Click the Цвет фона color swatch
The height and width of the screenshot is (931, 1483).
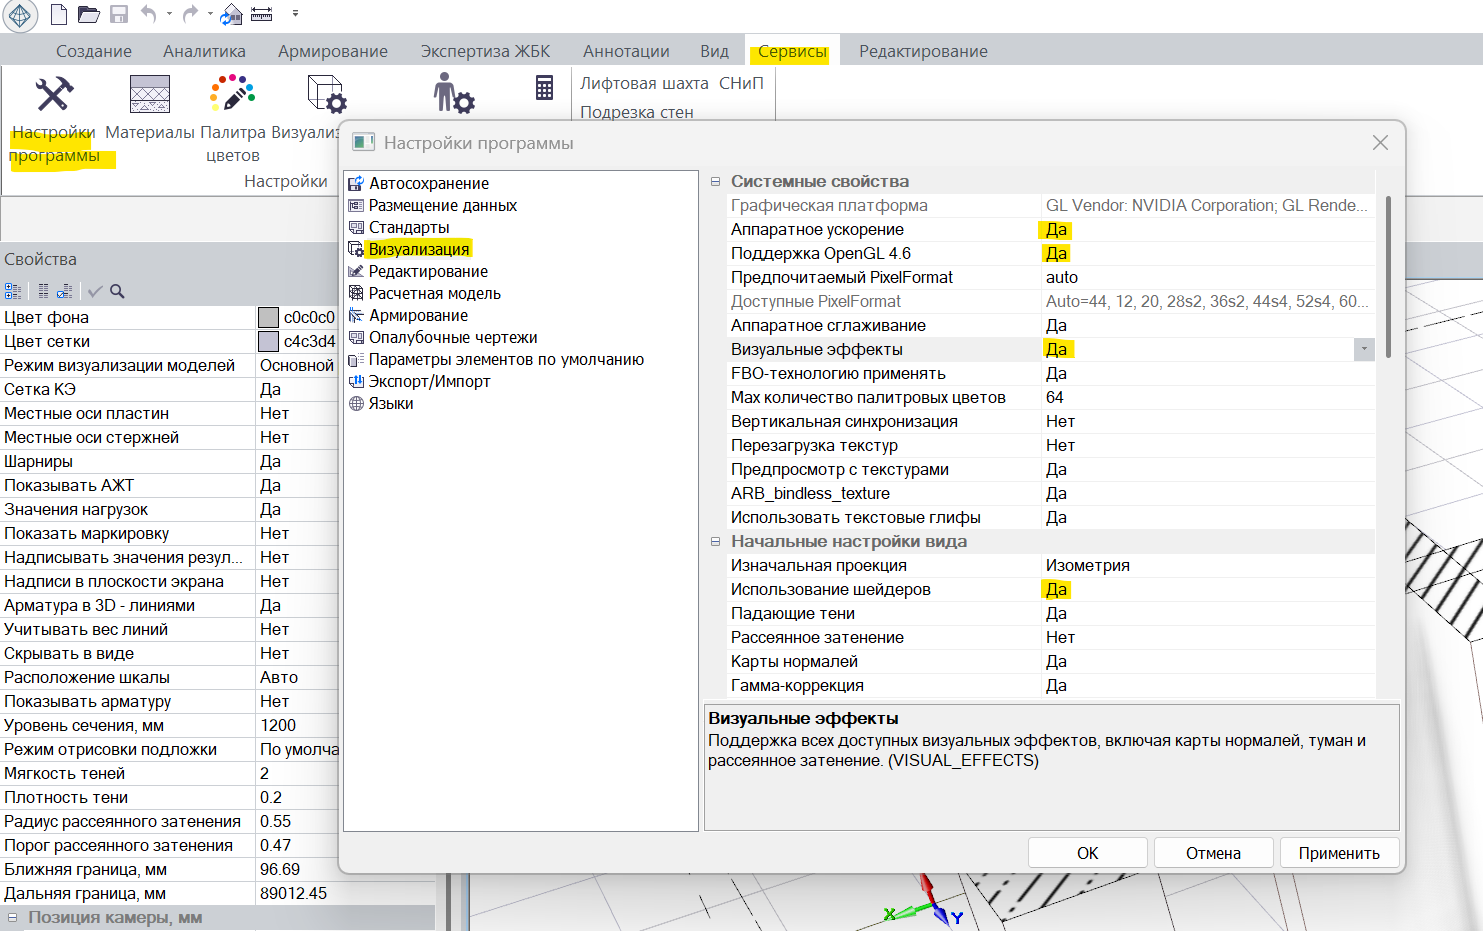pos(268,317)
